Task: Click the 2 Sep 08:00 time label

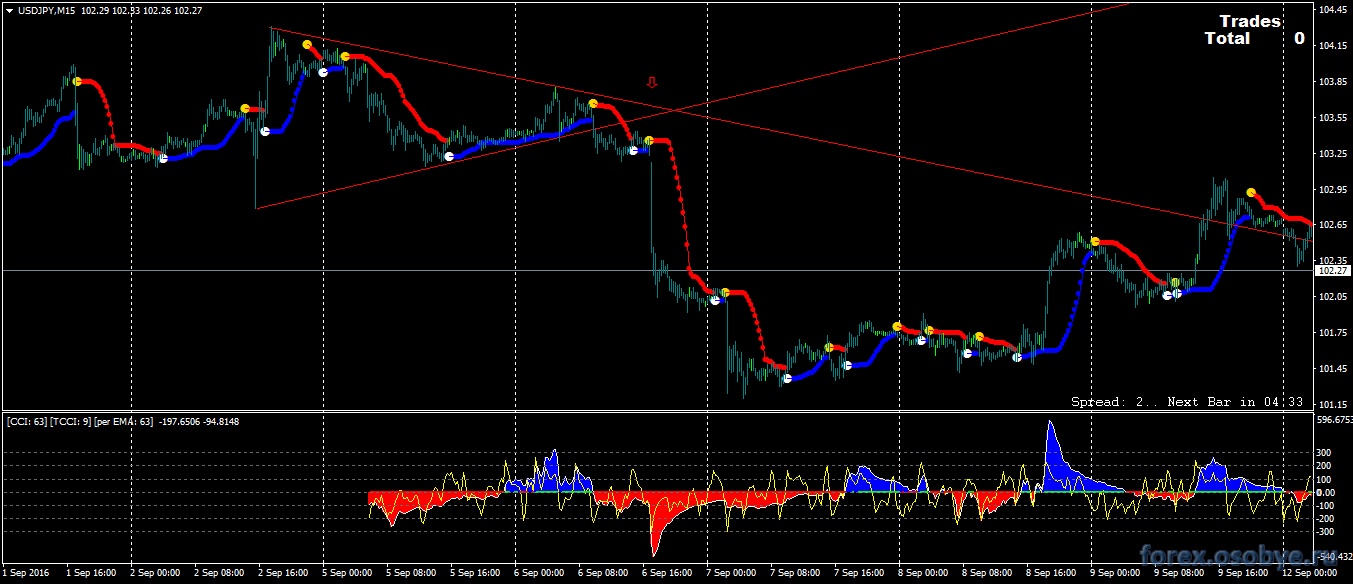Action: pyautogui.click(x=220, y=574)
